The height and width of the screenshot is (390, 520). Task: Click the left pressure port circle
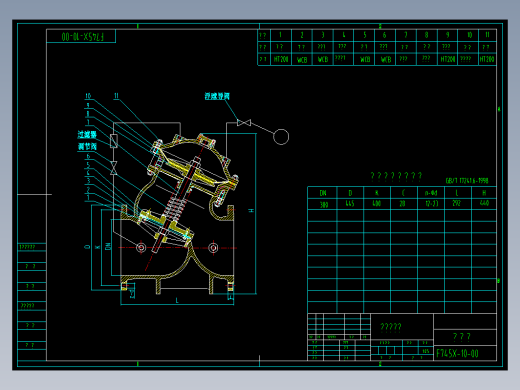(x=141, y=247)
